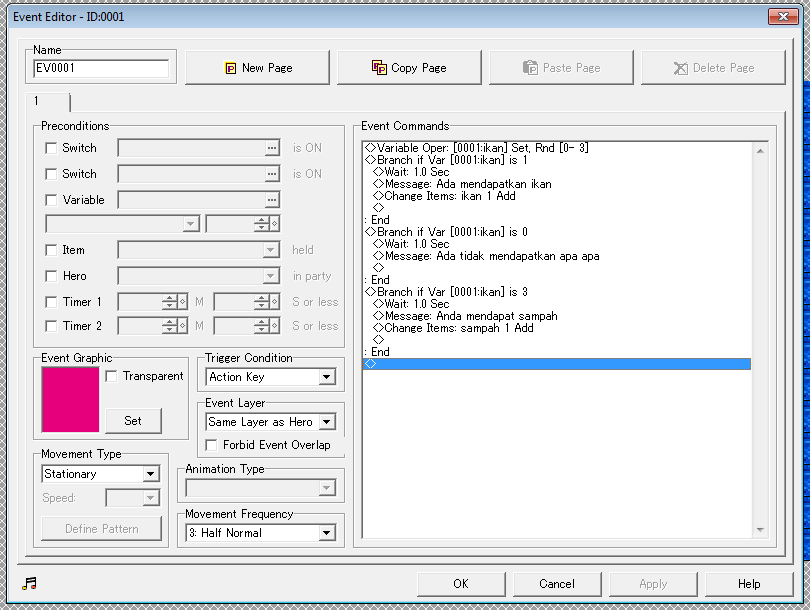
Task: Enable the first Switch precondition checkbox
Action: pos(51,148)
